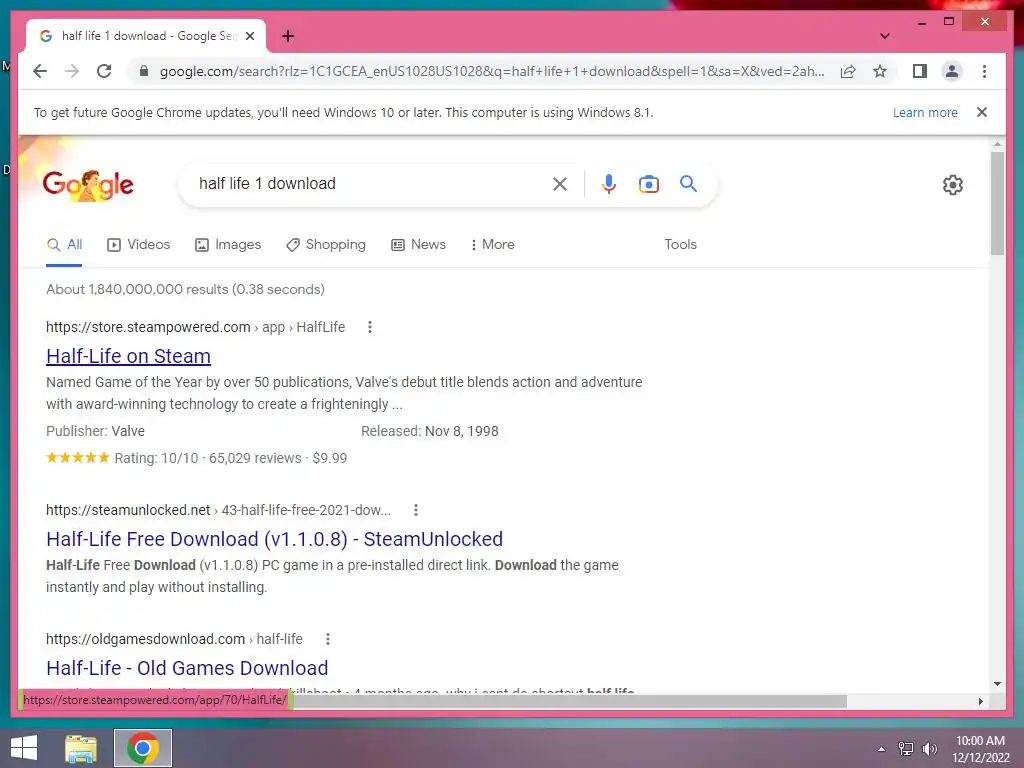Reload the page with the refresh icon
Image resolution: width=1024 pixels, height=768 pixels.
tap(104, 71)
